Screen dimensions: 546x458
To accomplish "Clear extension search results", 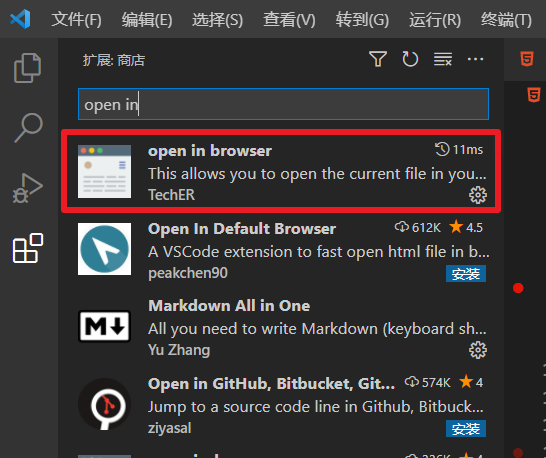I will (443, 59).
